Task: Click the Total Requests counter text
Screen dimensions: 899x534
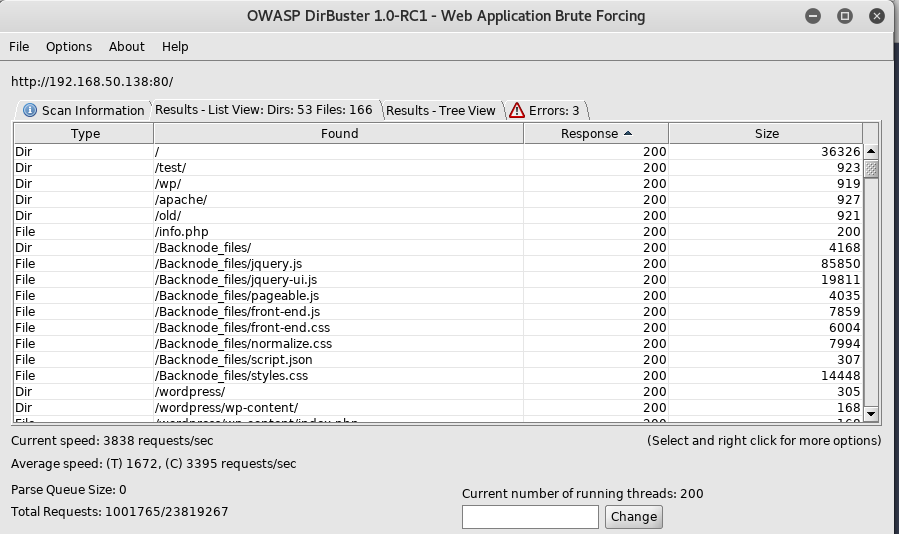Action: 119,512
